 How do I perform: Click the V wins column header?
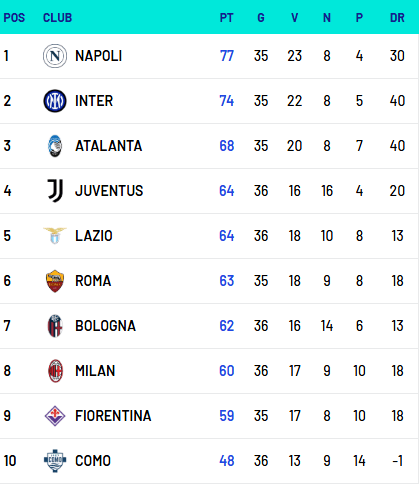[294, 18]
